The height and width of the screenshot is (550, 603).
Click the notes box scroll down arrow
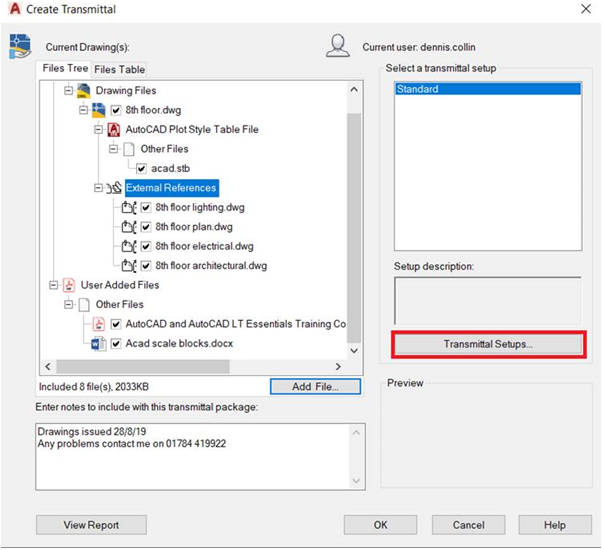(356, 481)
